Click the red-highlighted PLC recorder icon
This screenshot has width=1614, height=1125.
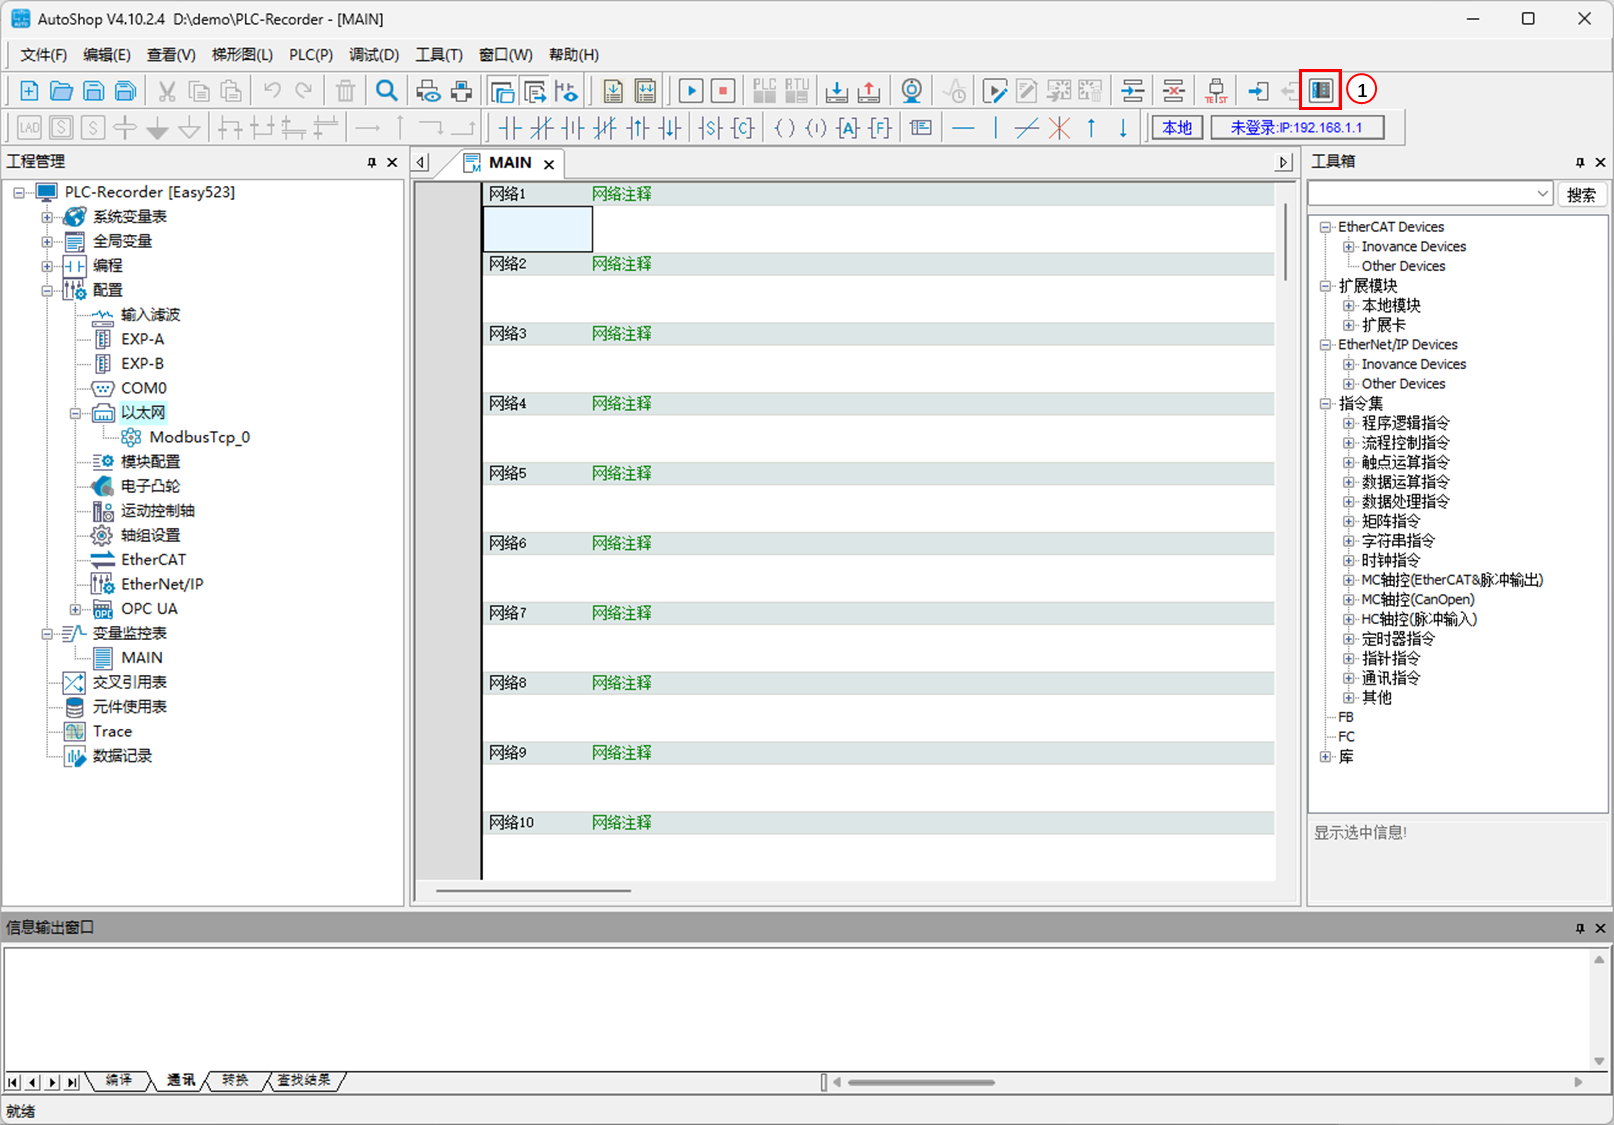pyautogui.click(x=1320, y=90)
